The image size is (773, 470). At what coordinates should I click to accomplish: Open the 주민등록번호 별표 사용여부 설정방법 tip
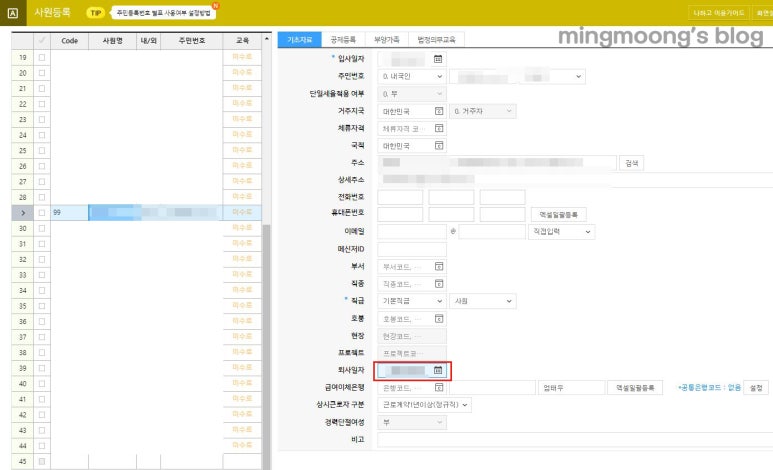coord(164,13)
